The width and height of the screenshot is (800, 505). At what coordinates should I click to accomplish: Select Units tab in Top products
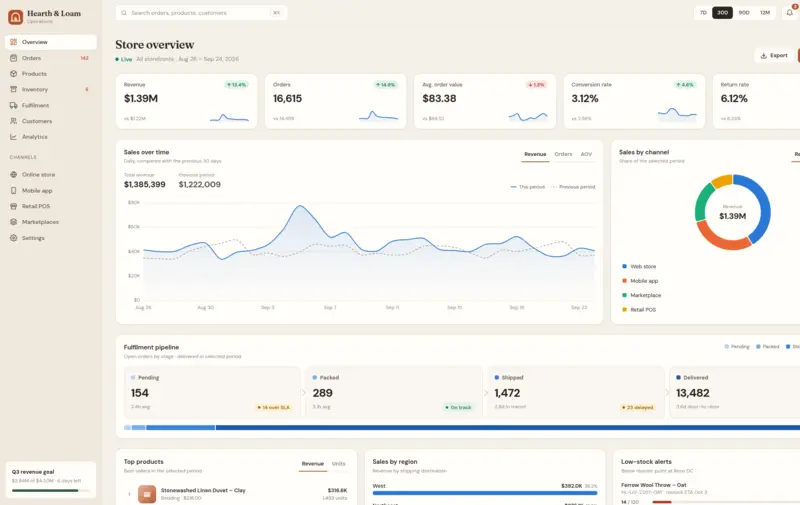click(x=339, y=464)
